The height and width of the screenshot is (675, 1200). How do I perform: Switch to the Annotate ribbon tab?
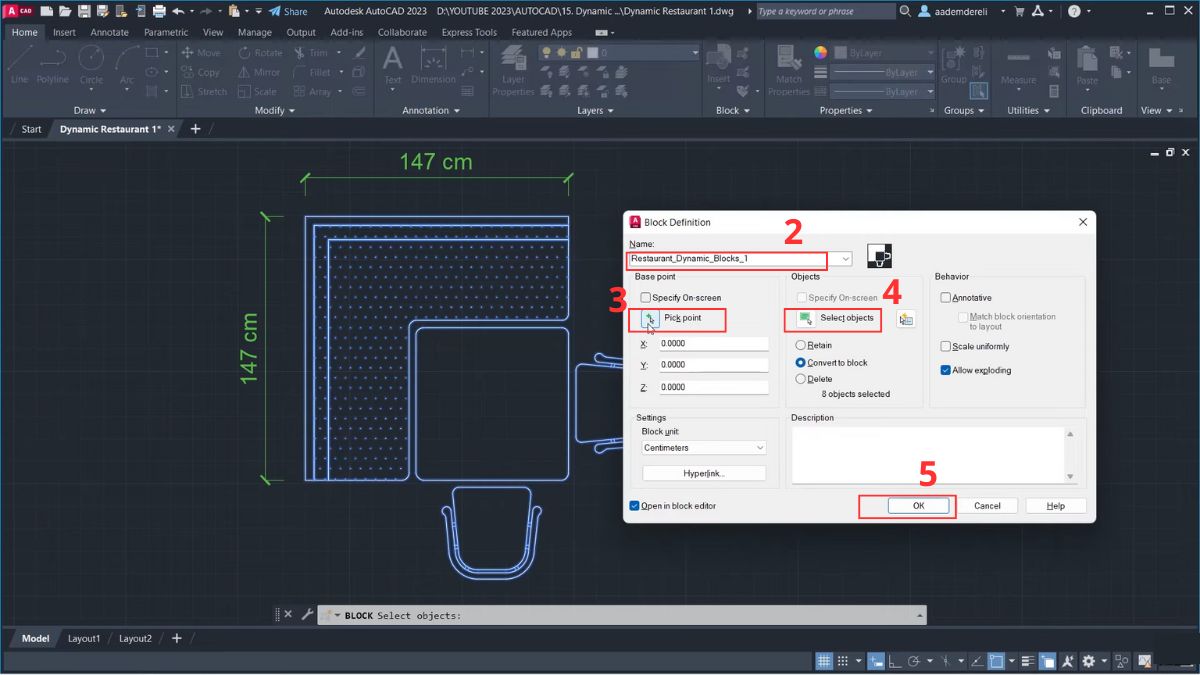pos(109,31)
